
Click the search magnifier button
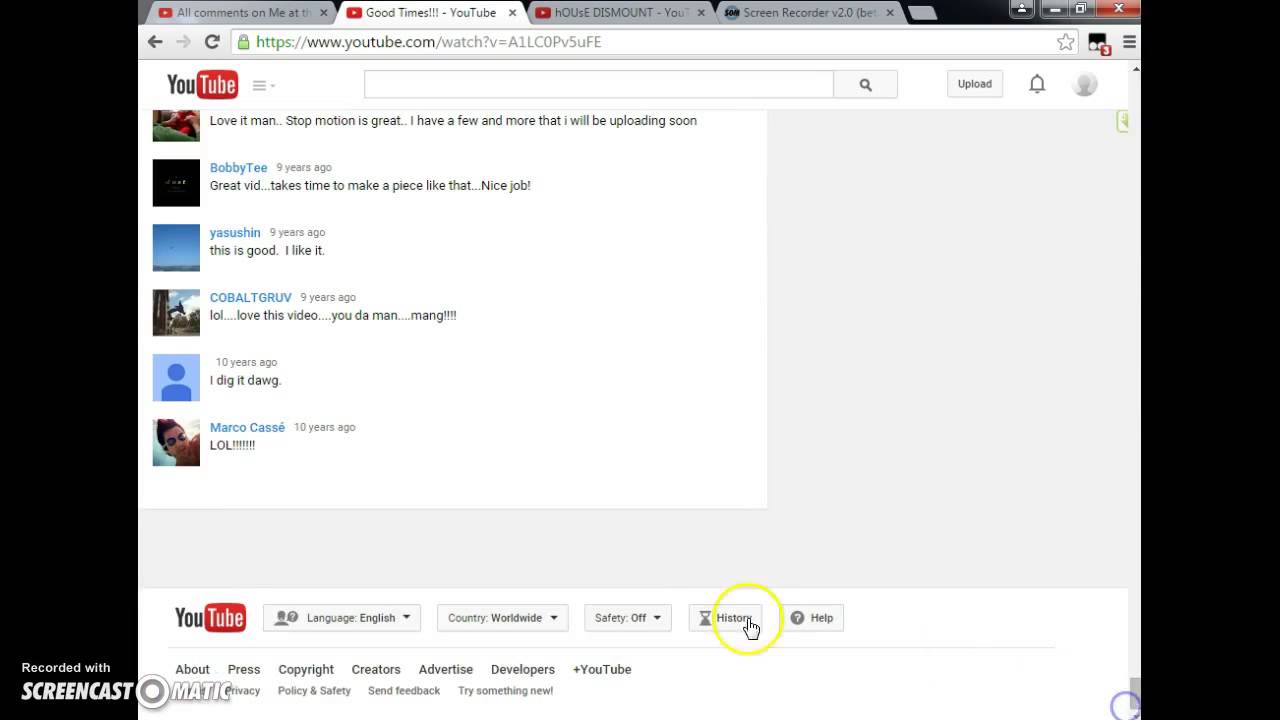coord(865,85)
